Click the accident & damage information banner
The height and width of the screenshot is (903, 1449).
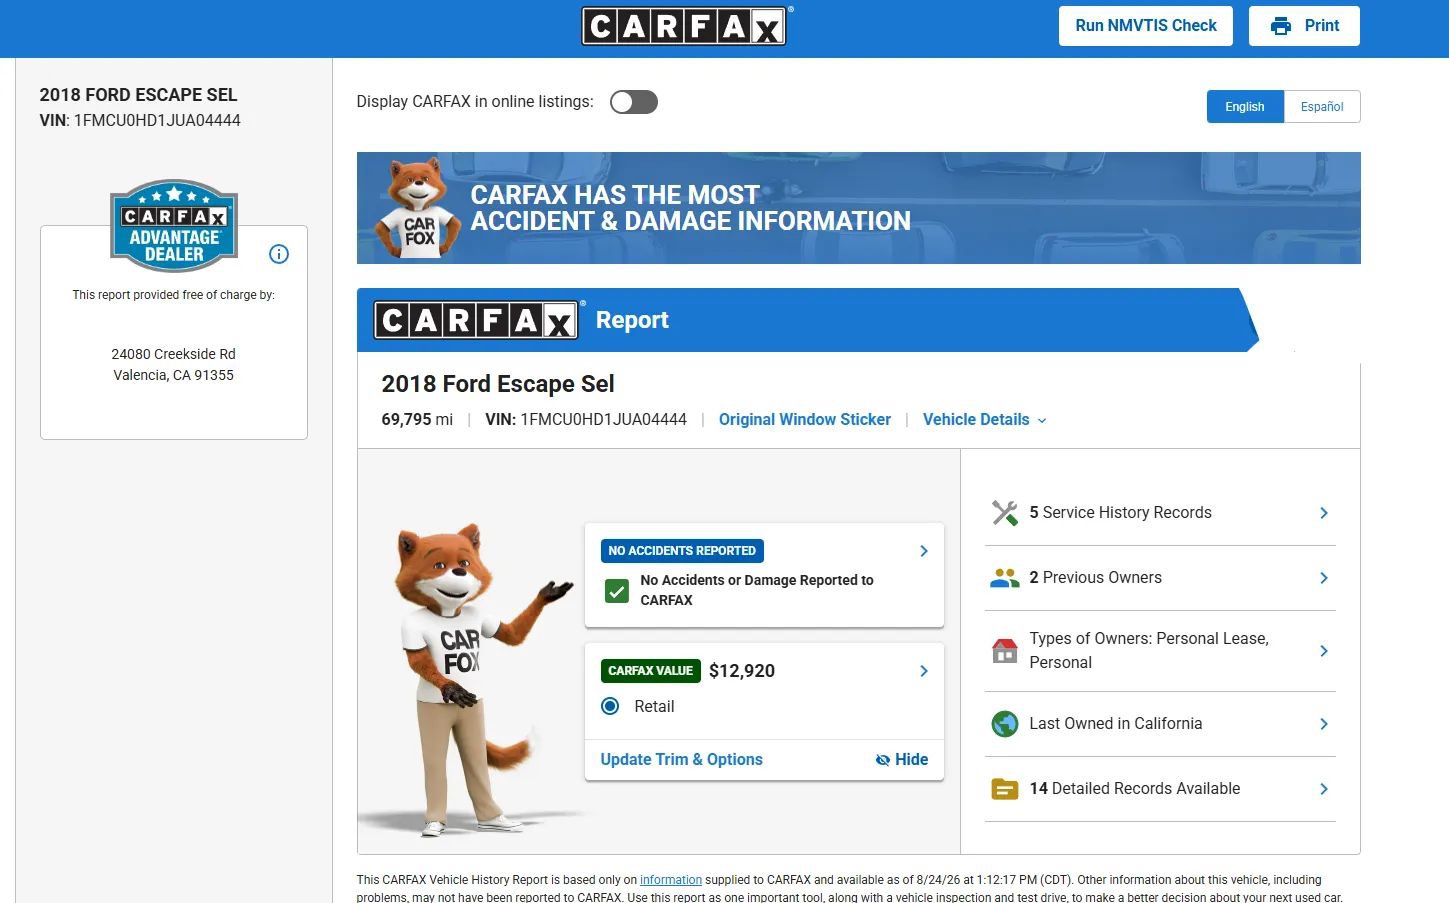pos(859,208)
